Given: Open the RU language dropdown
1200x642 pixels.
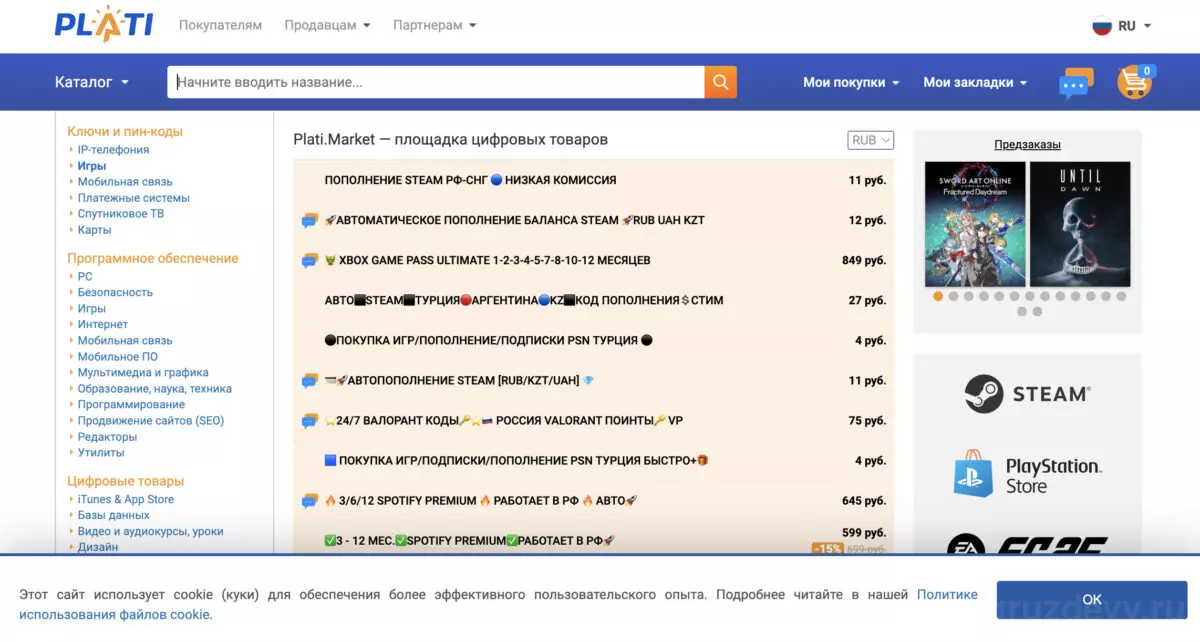Looking at the screenshot, I should click(1134, 26).
